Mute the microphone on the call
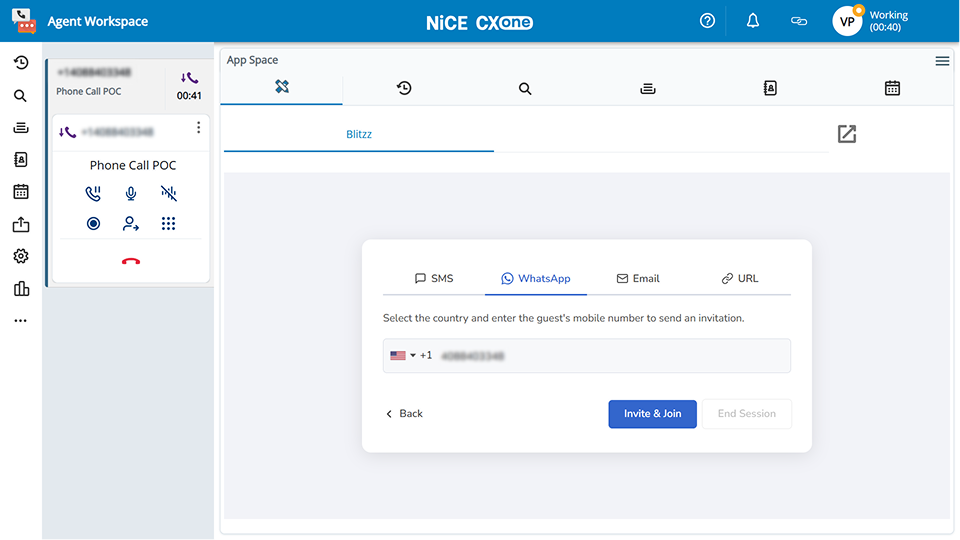The height and width of the screenshot is (540, 960). [x=131, y=193]
